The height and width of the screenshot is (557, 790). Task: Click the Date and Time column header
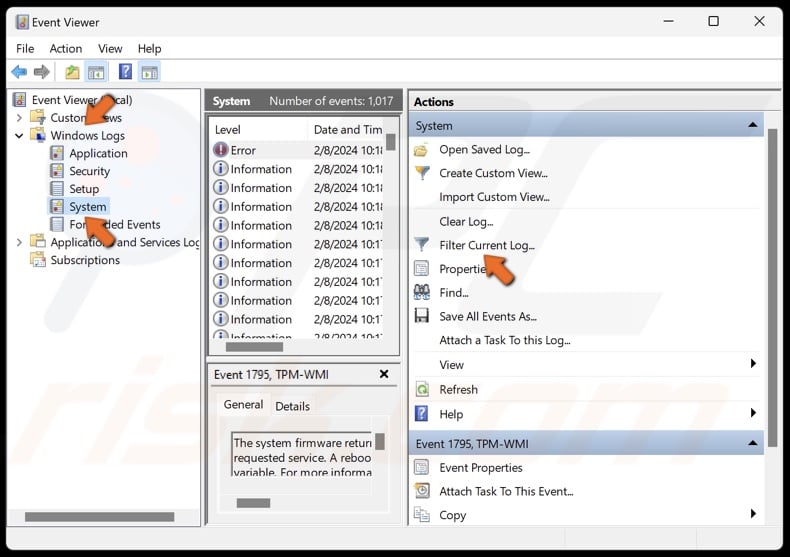(348, 130)
